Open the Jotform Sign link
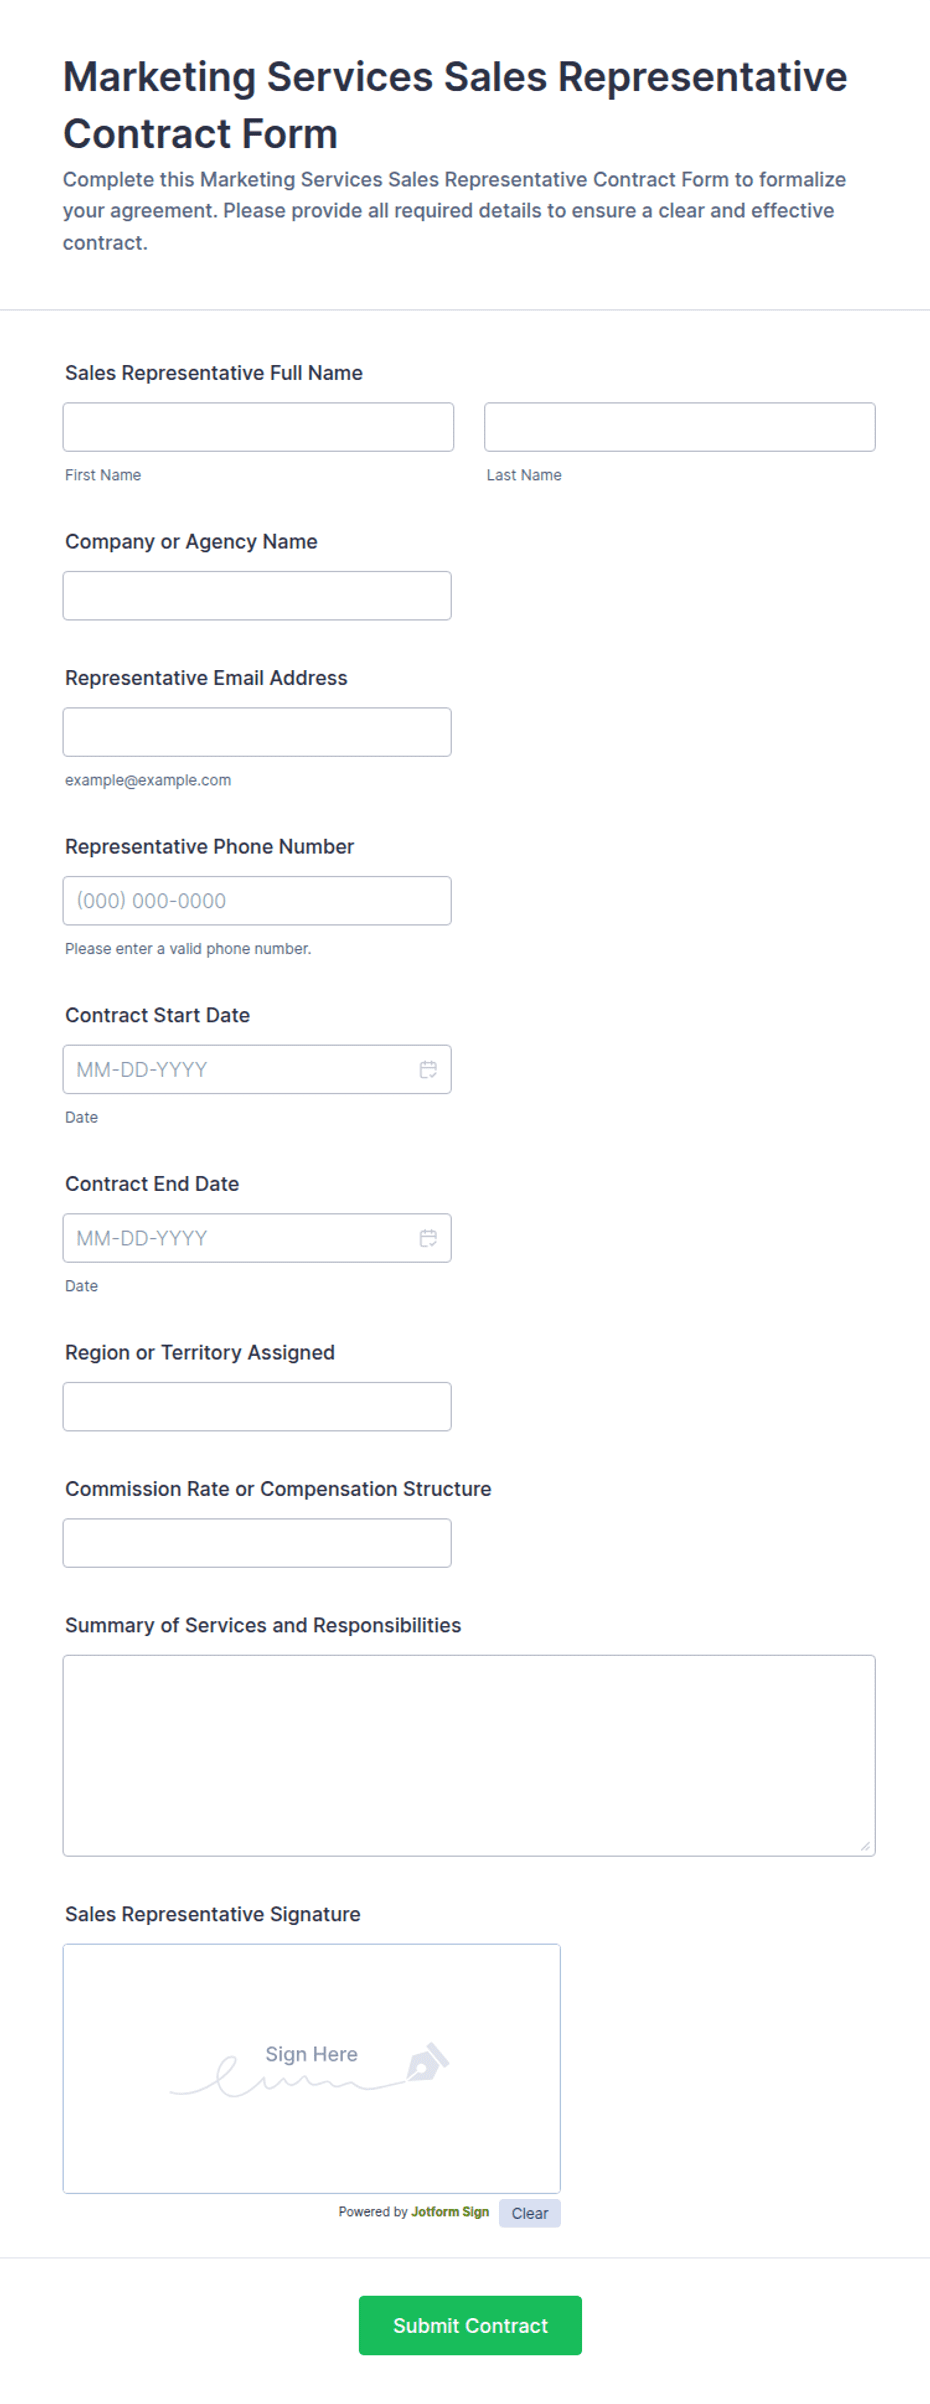 (450, 2212)
